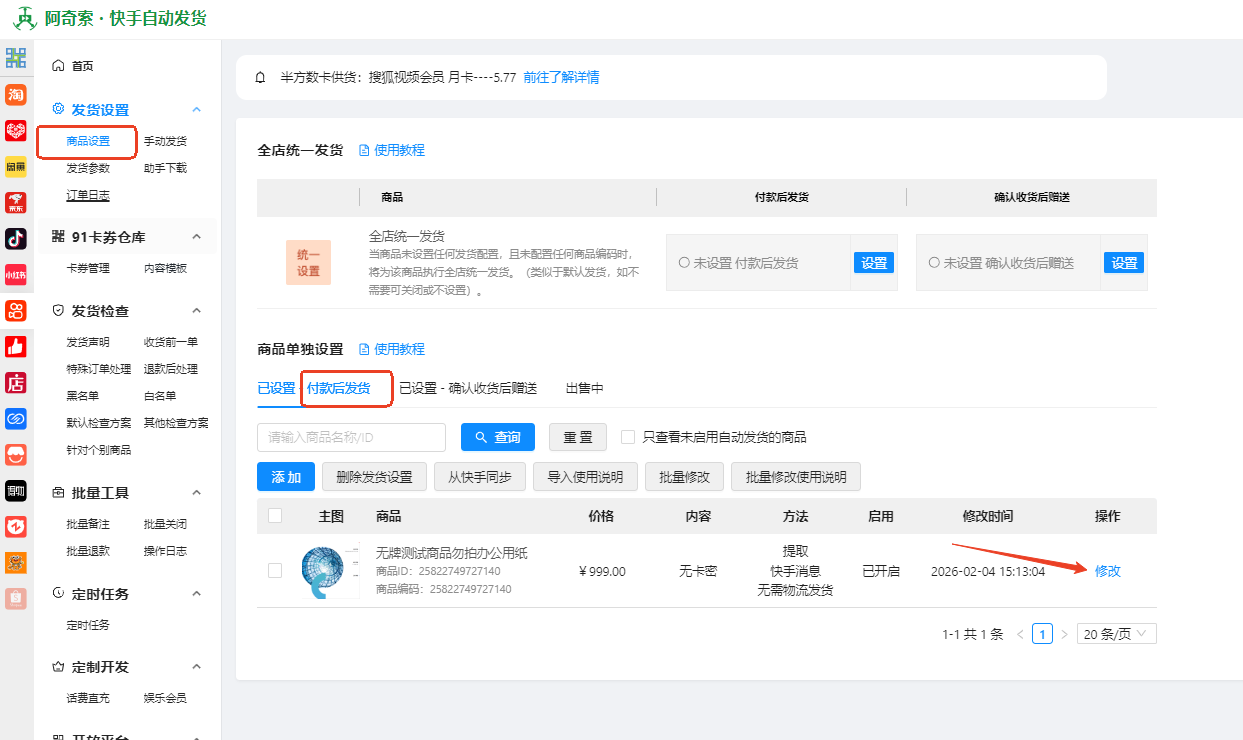Open the red thumbs-up platform icon
Image resolution: width=1243 pixels, height=740 pixels.
click(x=16, y=346)
